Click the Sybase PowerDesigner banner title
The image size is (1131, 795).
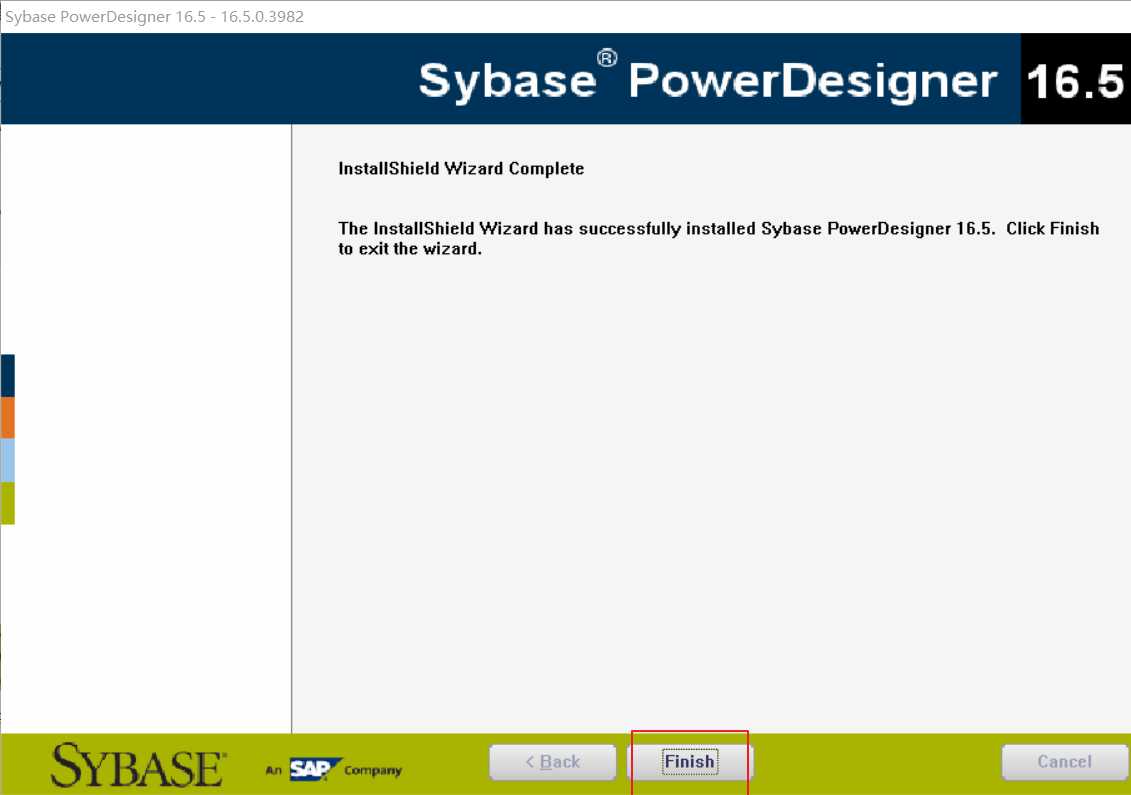click(708, 79)
